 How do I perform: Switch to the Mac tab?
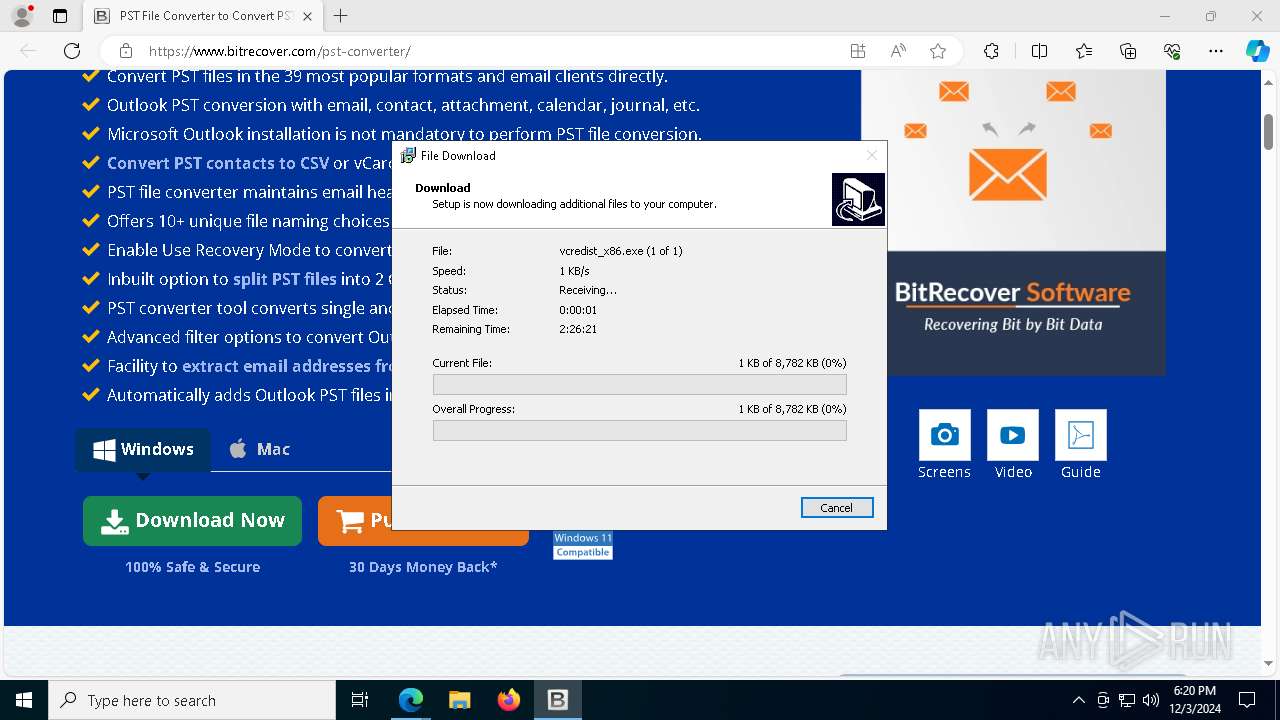pyautogui.click(x=259, y=449)
